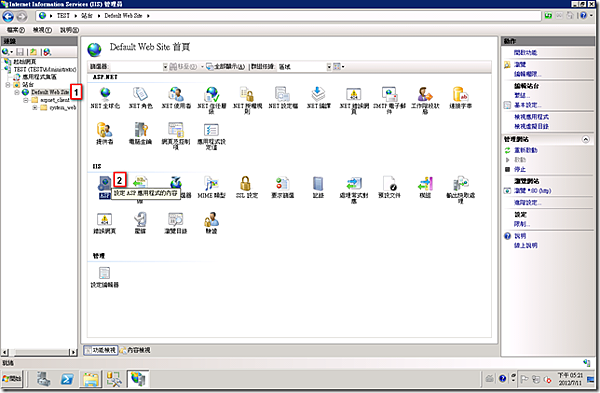Open Windows Explorer folder on taskbar
This screenshot has width=600, height=393.
click(91, 379)
